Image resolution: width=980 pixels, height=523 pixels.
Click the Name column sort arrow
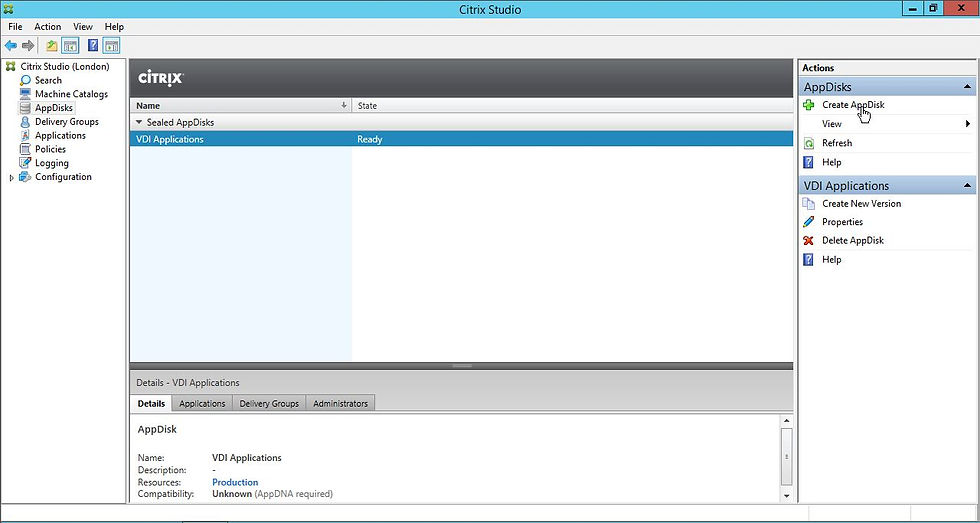point(344,106)
